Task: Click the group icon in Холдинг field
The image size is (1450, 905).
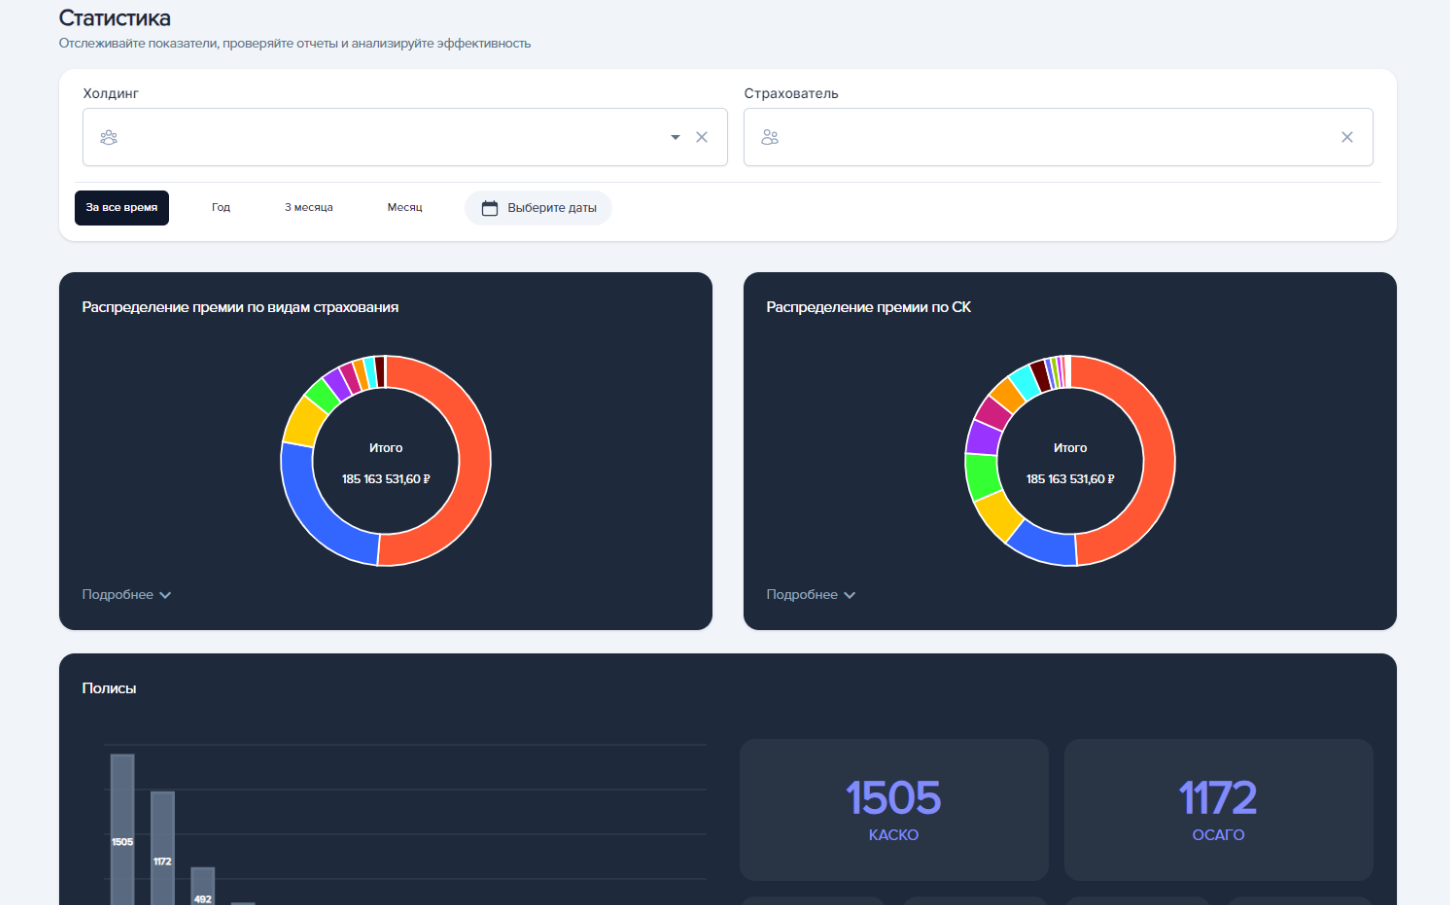Action: [109, 137]
